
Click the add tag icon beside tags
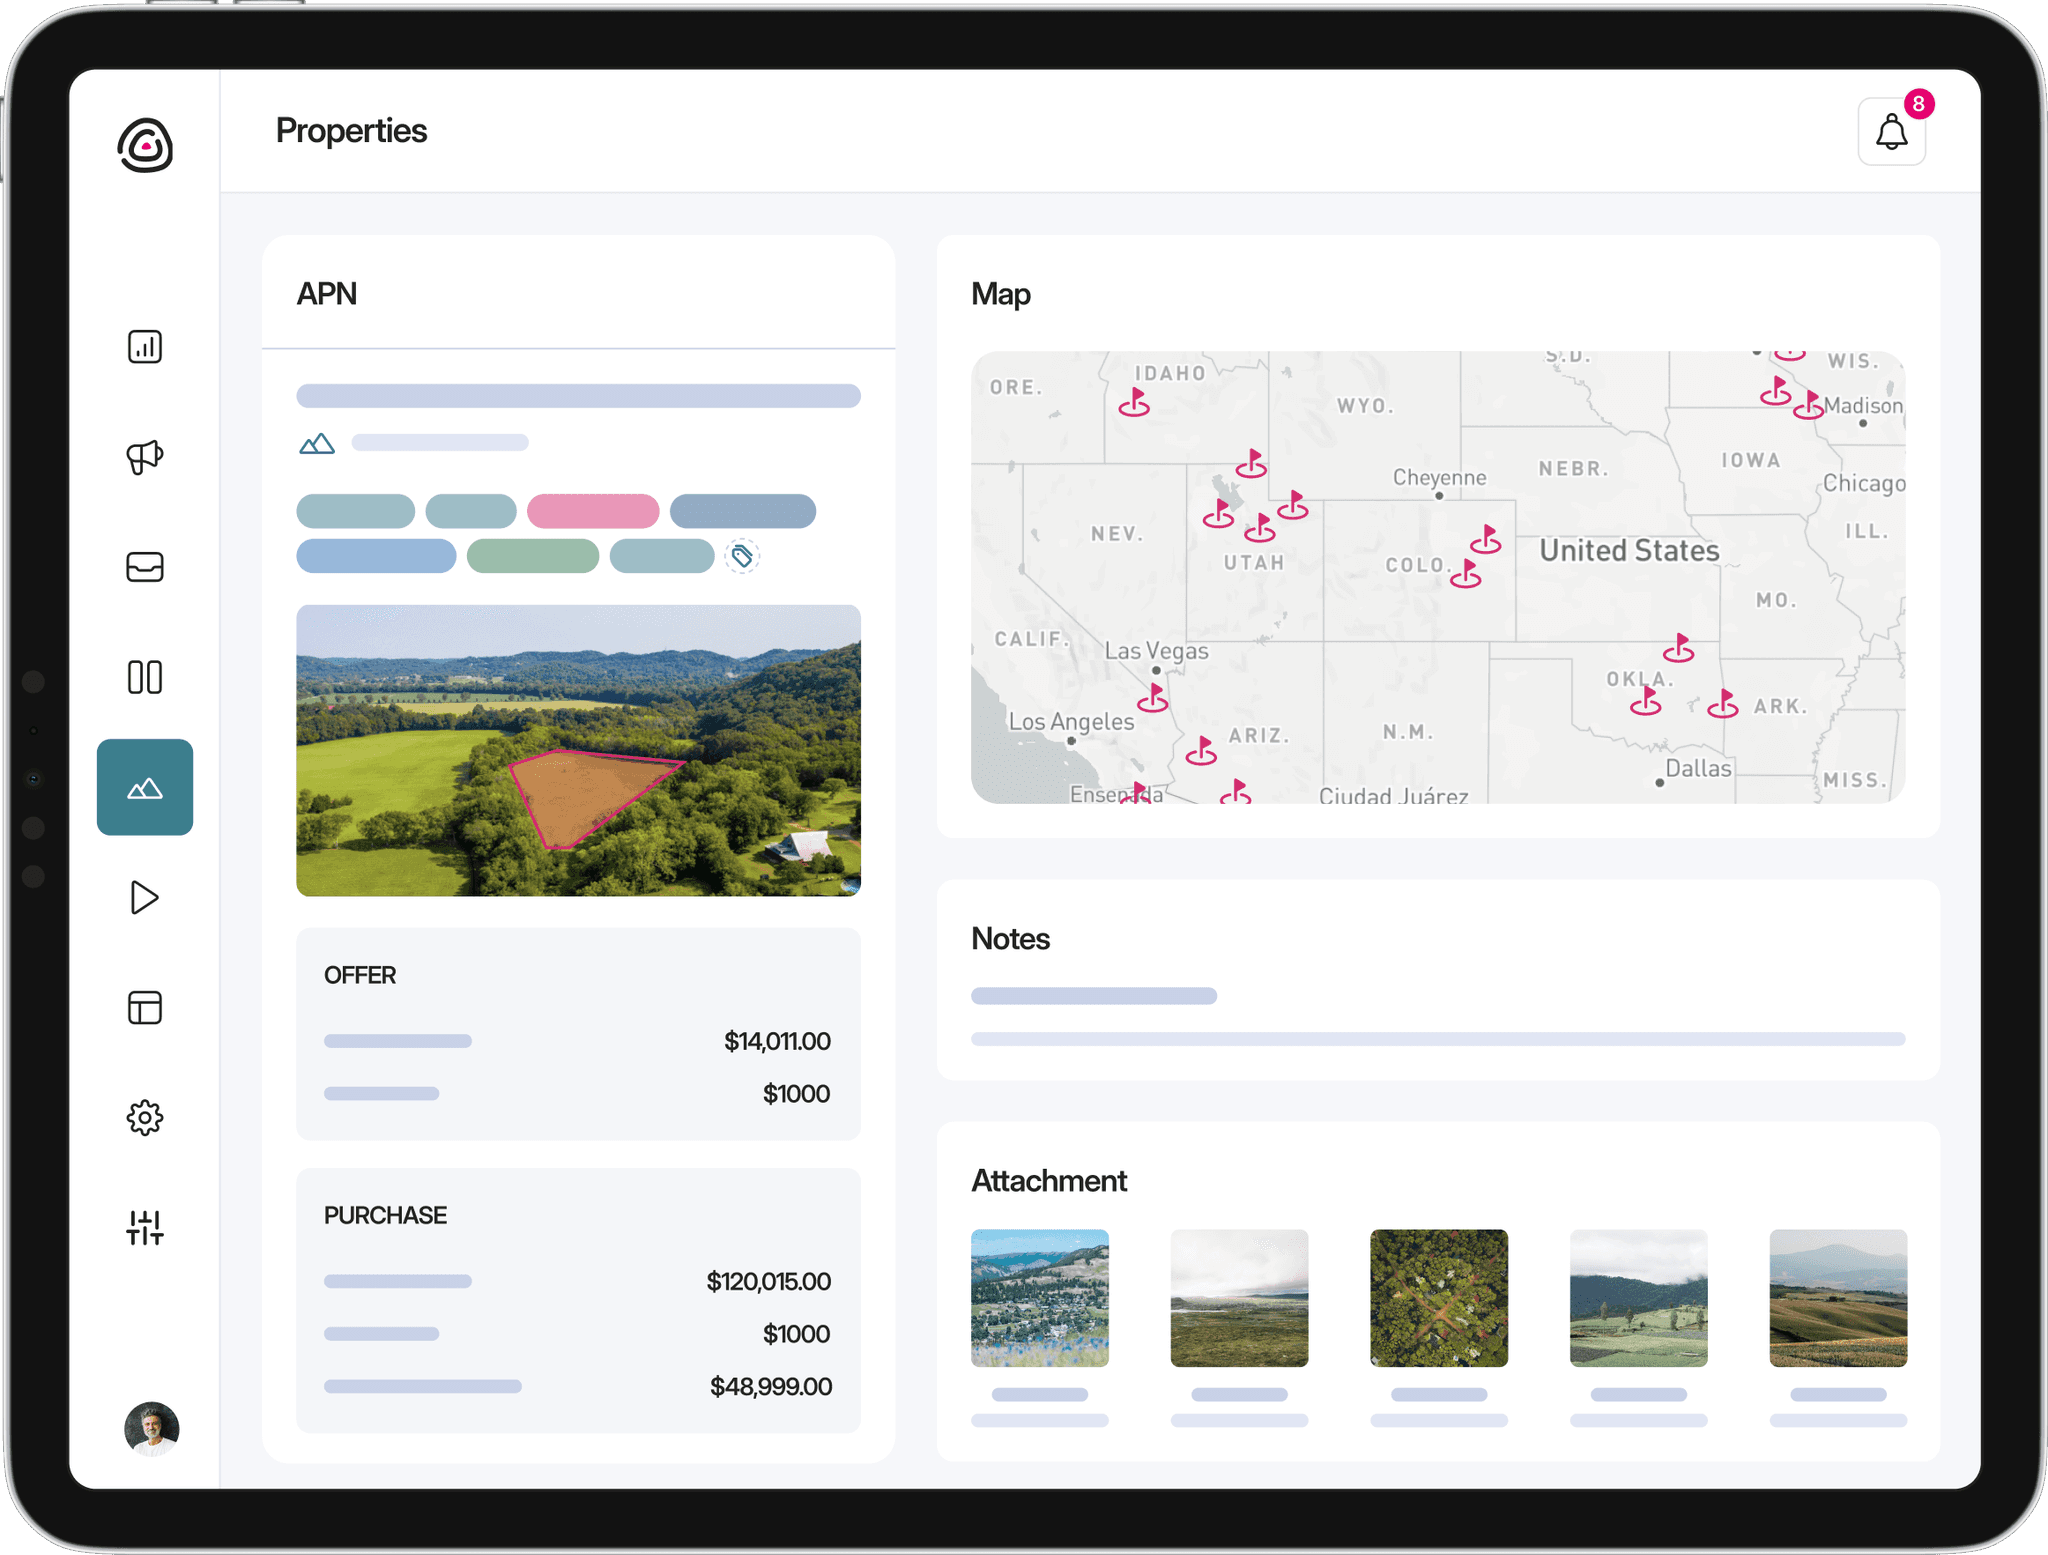pyautogui.click(x=742, y=556)
